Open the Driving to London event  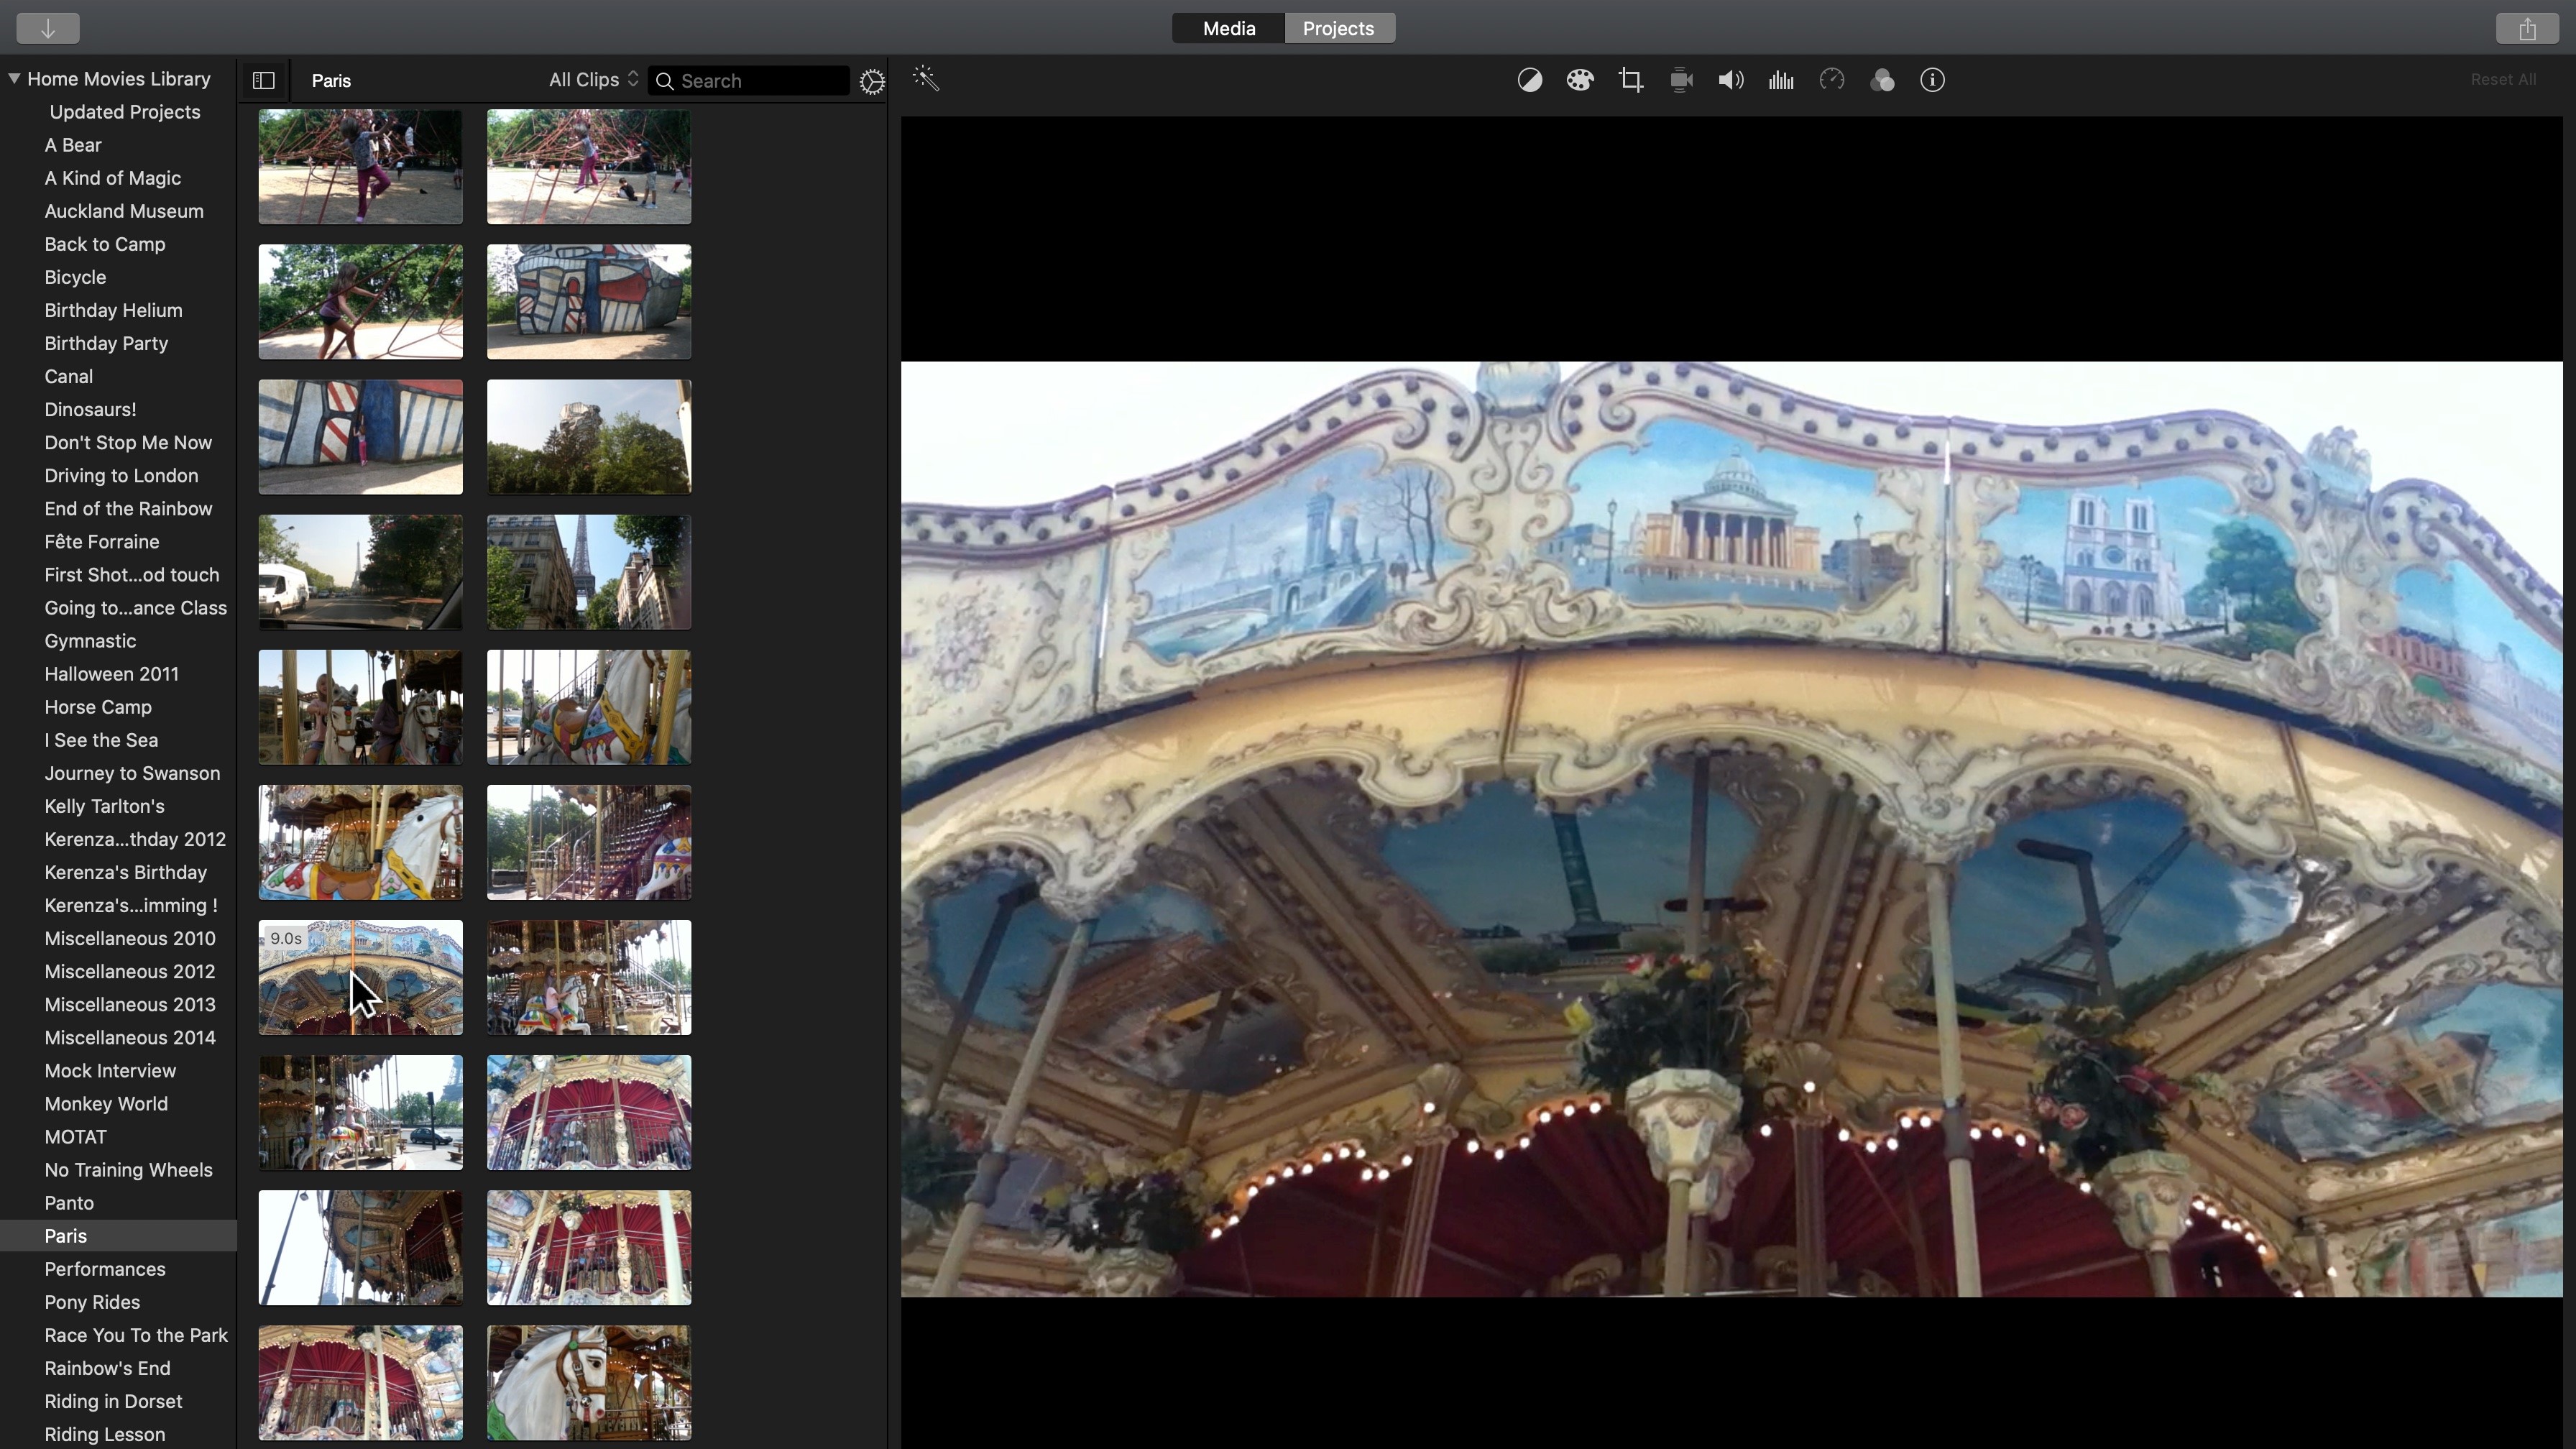click(121, 475)
